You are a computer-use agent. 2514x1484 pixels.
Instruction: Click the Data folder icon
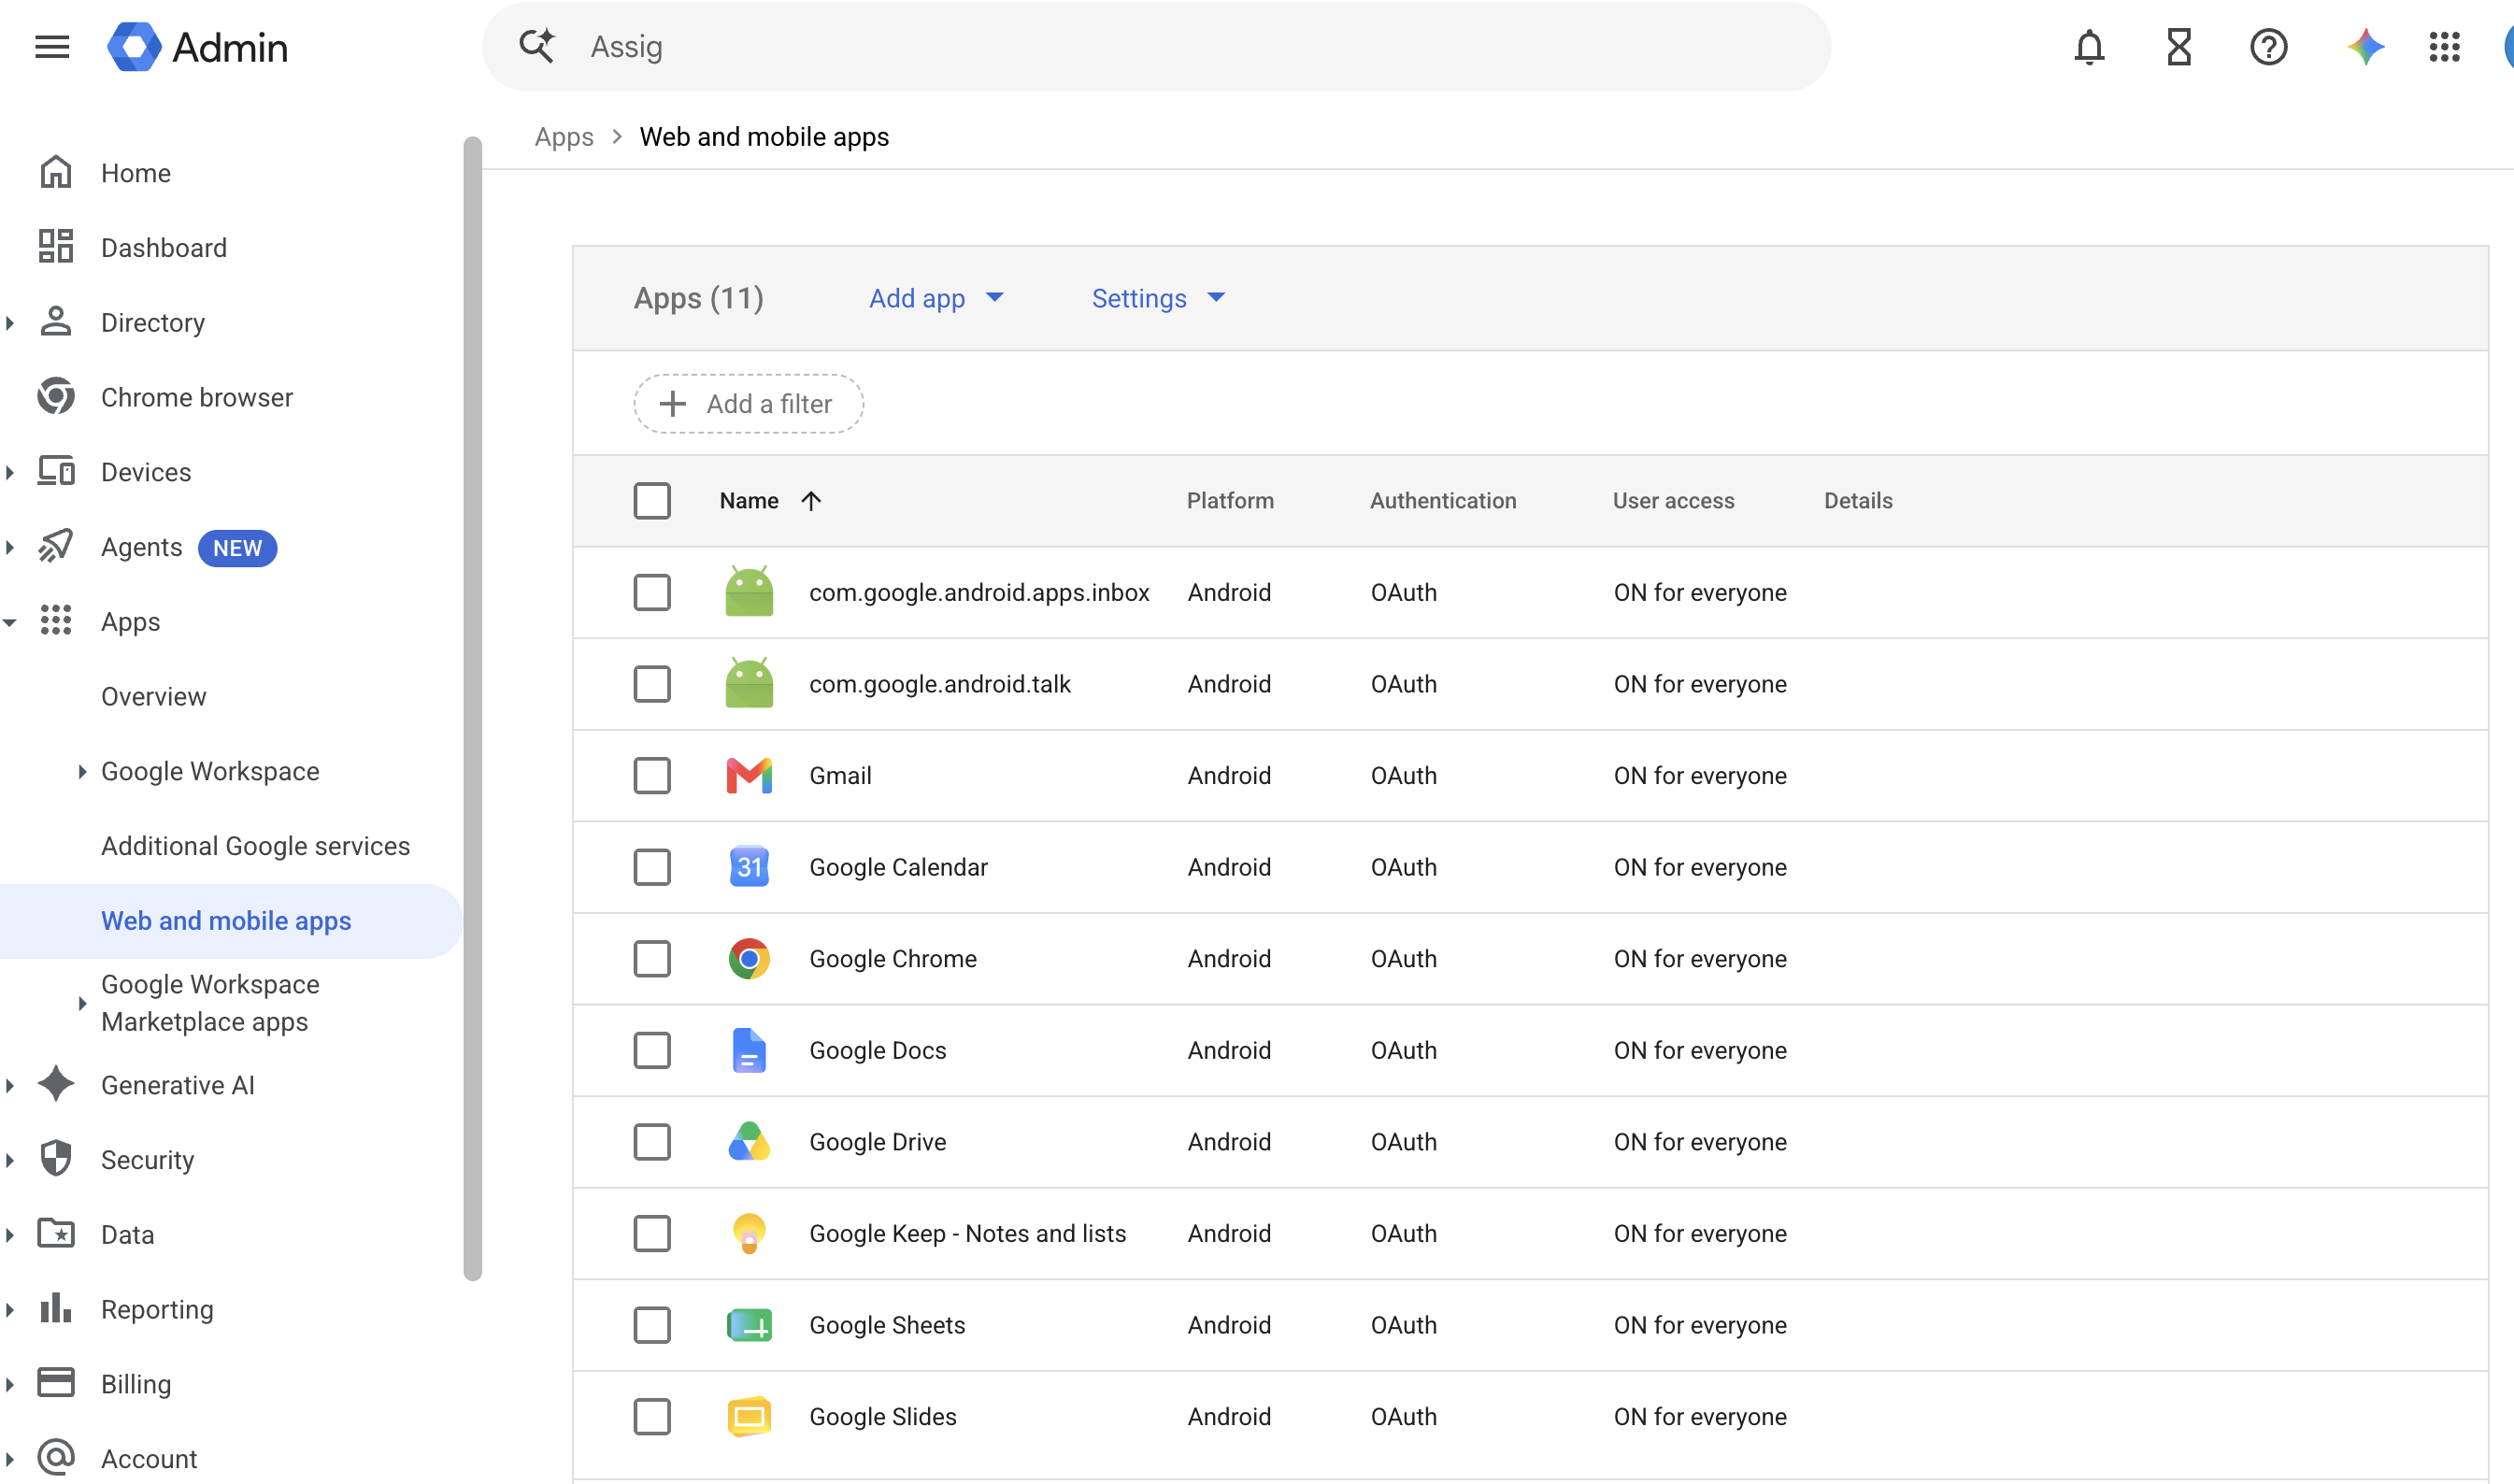click(x=56, y=1233)
